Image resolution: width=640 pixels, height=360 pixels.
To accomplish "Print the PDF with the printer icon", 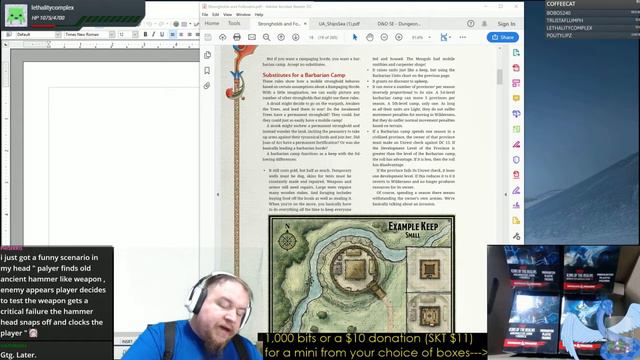I will point(237,37).
